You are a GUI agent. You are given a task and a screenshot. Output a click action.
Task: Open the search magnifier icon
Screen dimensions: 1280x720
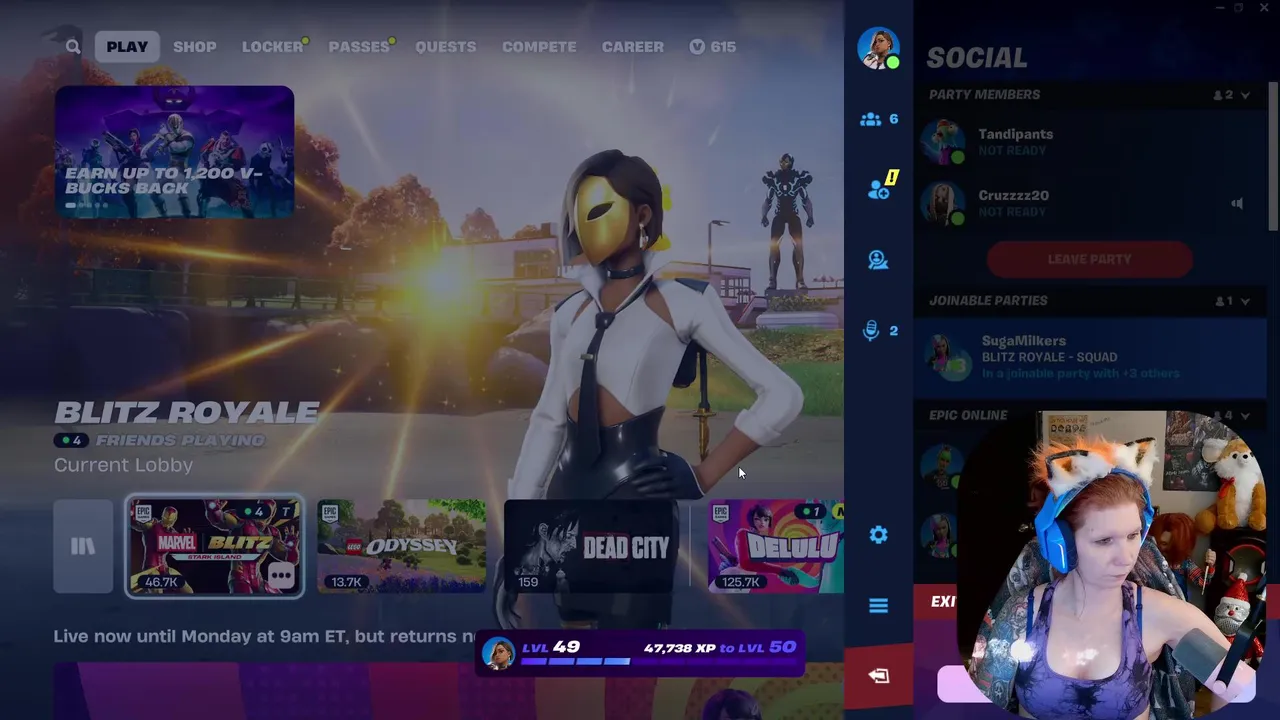73,47
